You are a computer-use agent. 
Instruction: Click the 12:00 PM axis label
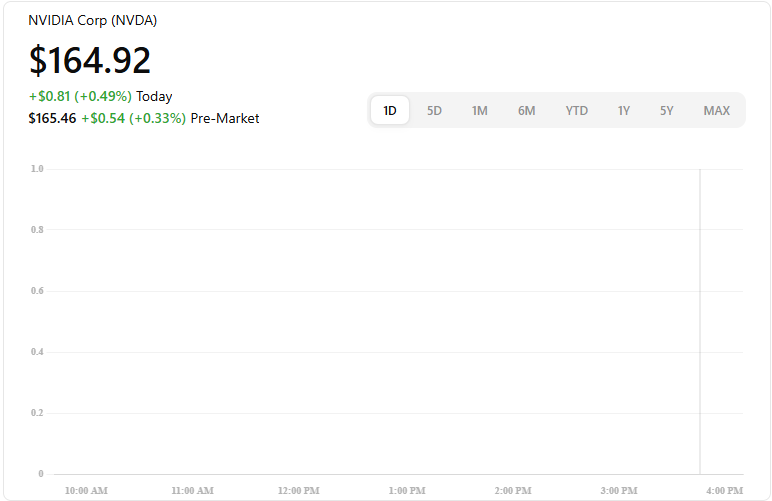point(298,491)
